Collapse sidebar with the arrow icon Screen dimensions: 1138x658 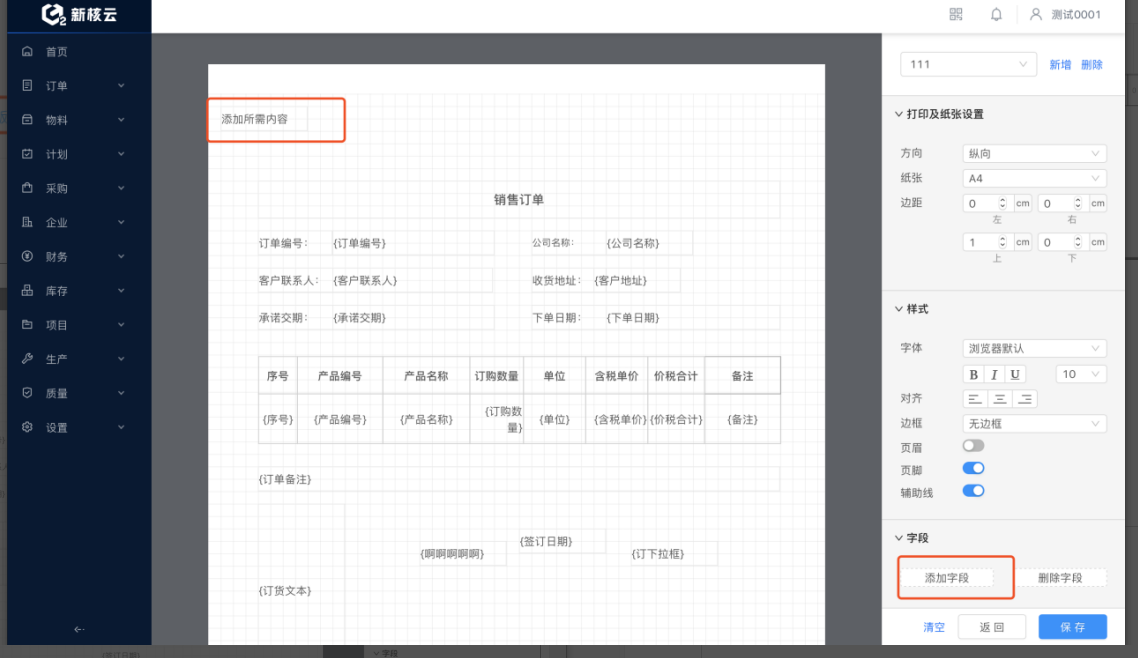[79, 629]
